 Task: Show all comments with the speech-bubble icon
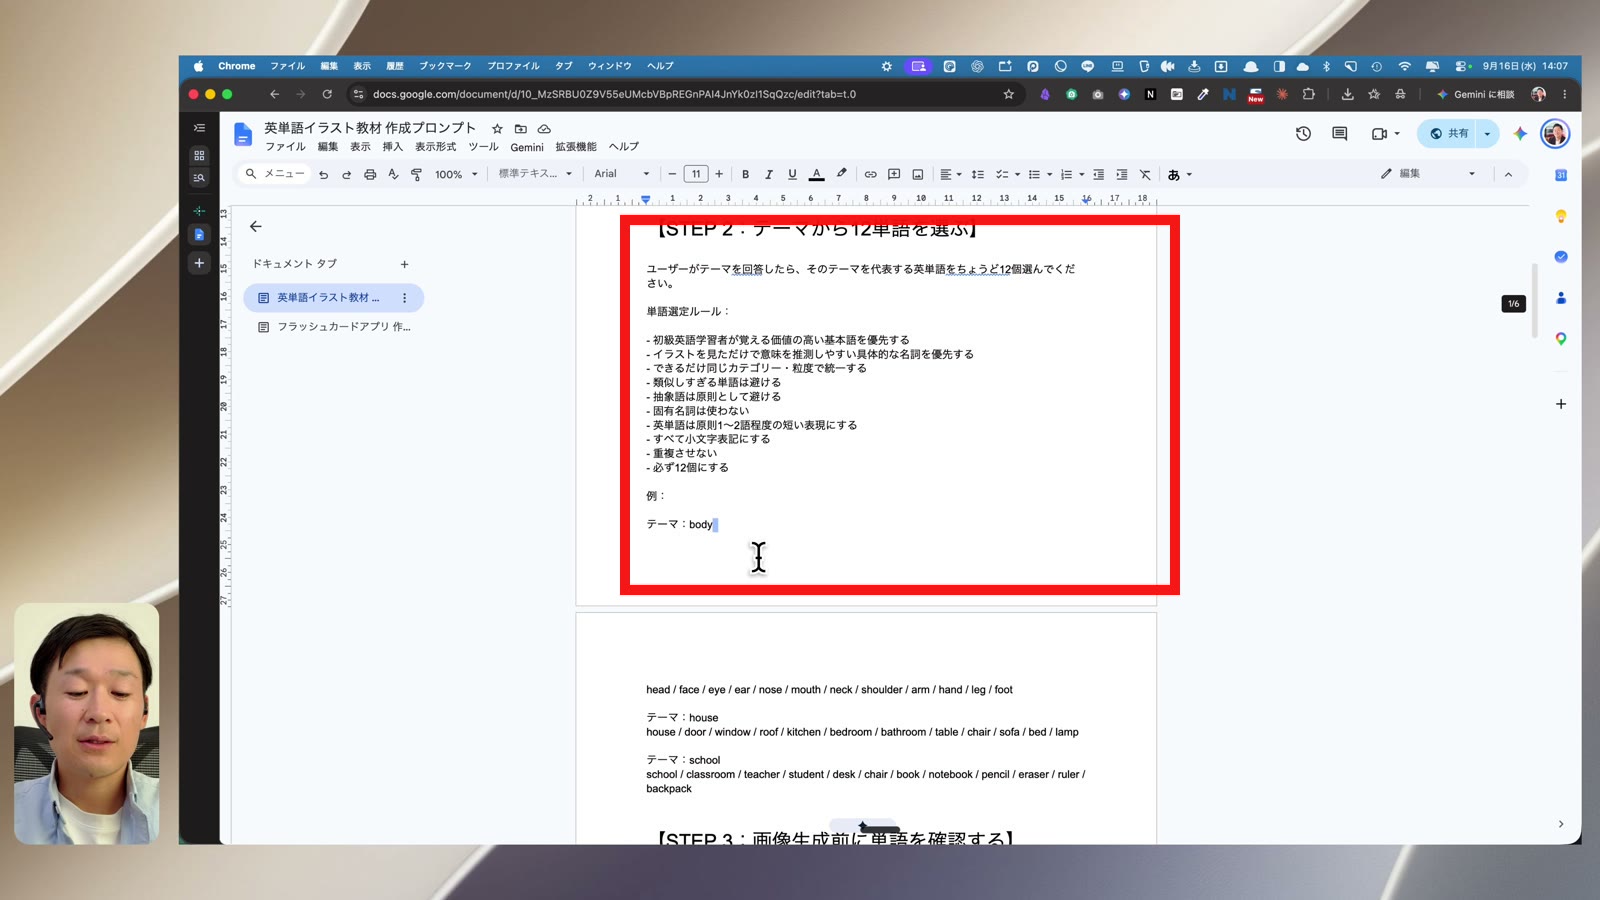coord(1340,133)
